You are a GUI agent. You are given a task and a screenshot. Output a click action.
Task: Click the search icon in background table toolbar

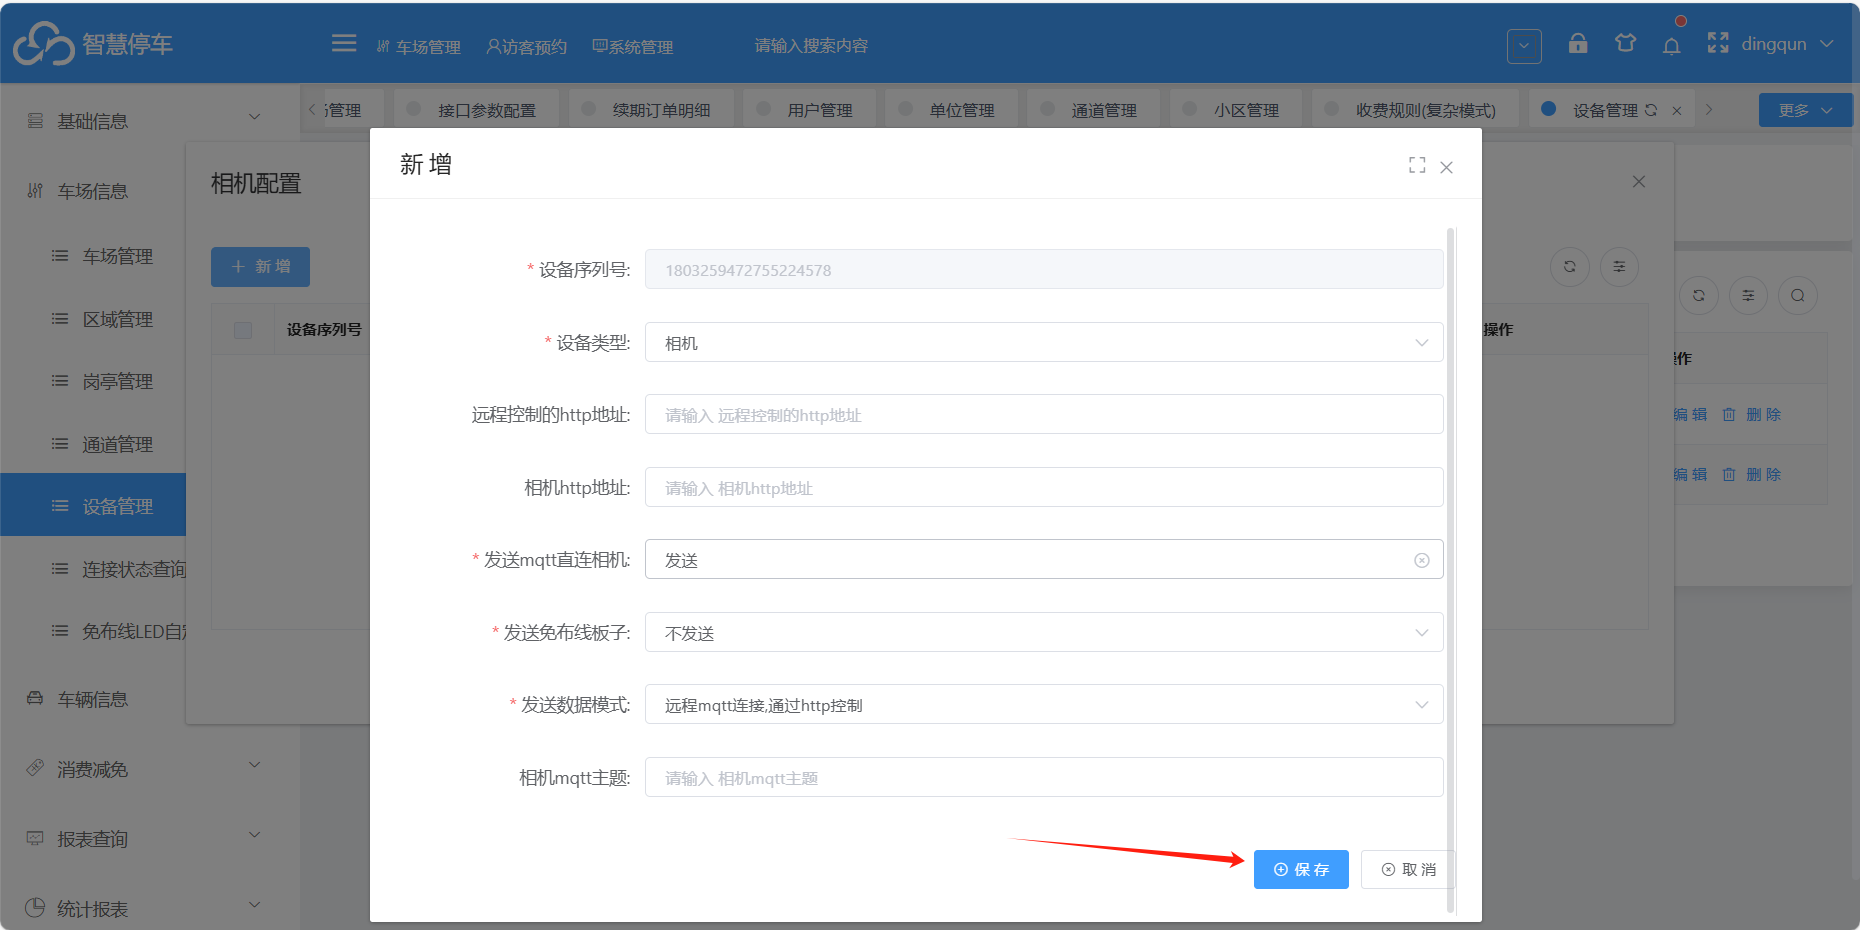(1798, 295)
